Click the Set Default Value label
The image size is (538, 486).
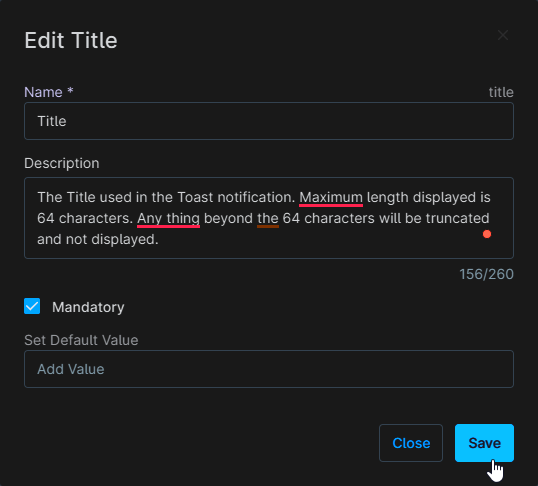point(81,340)
